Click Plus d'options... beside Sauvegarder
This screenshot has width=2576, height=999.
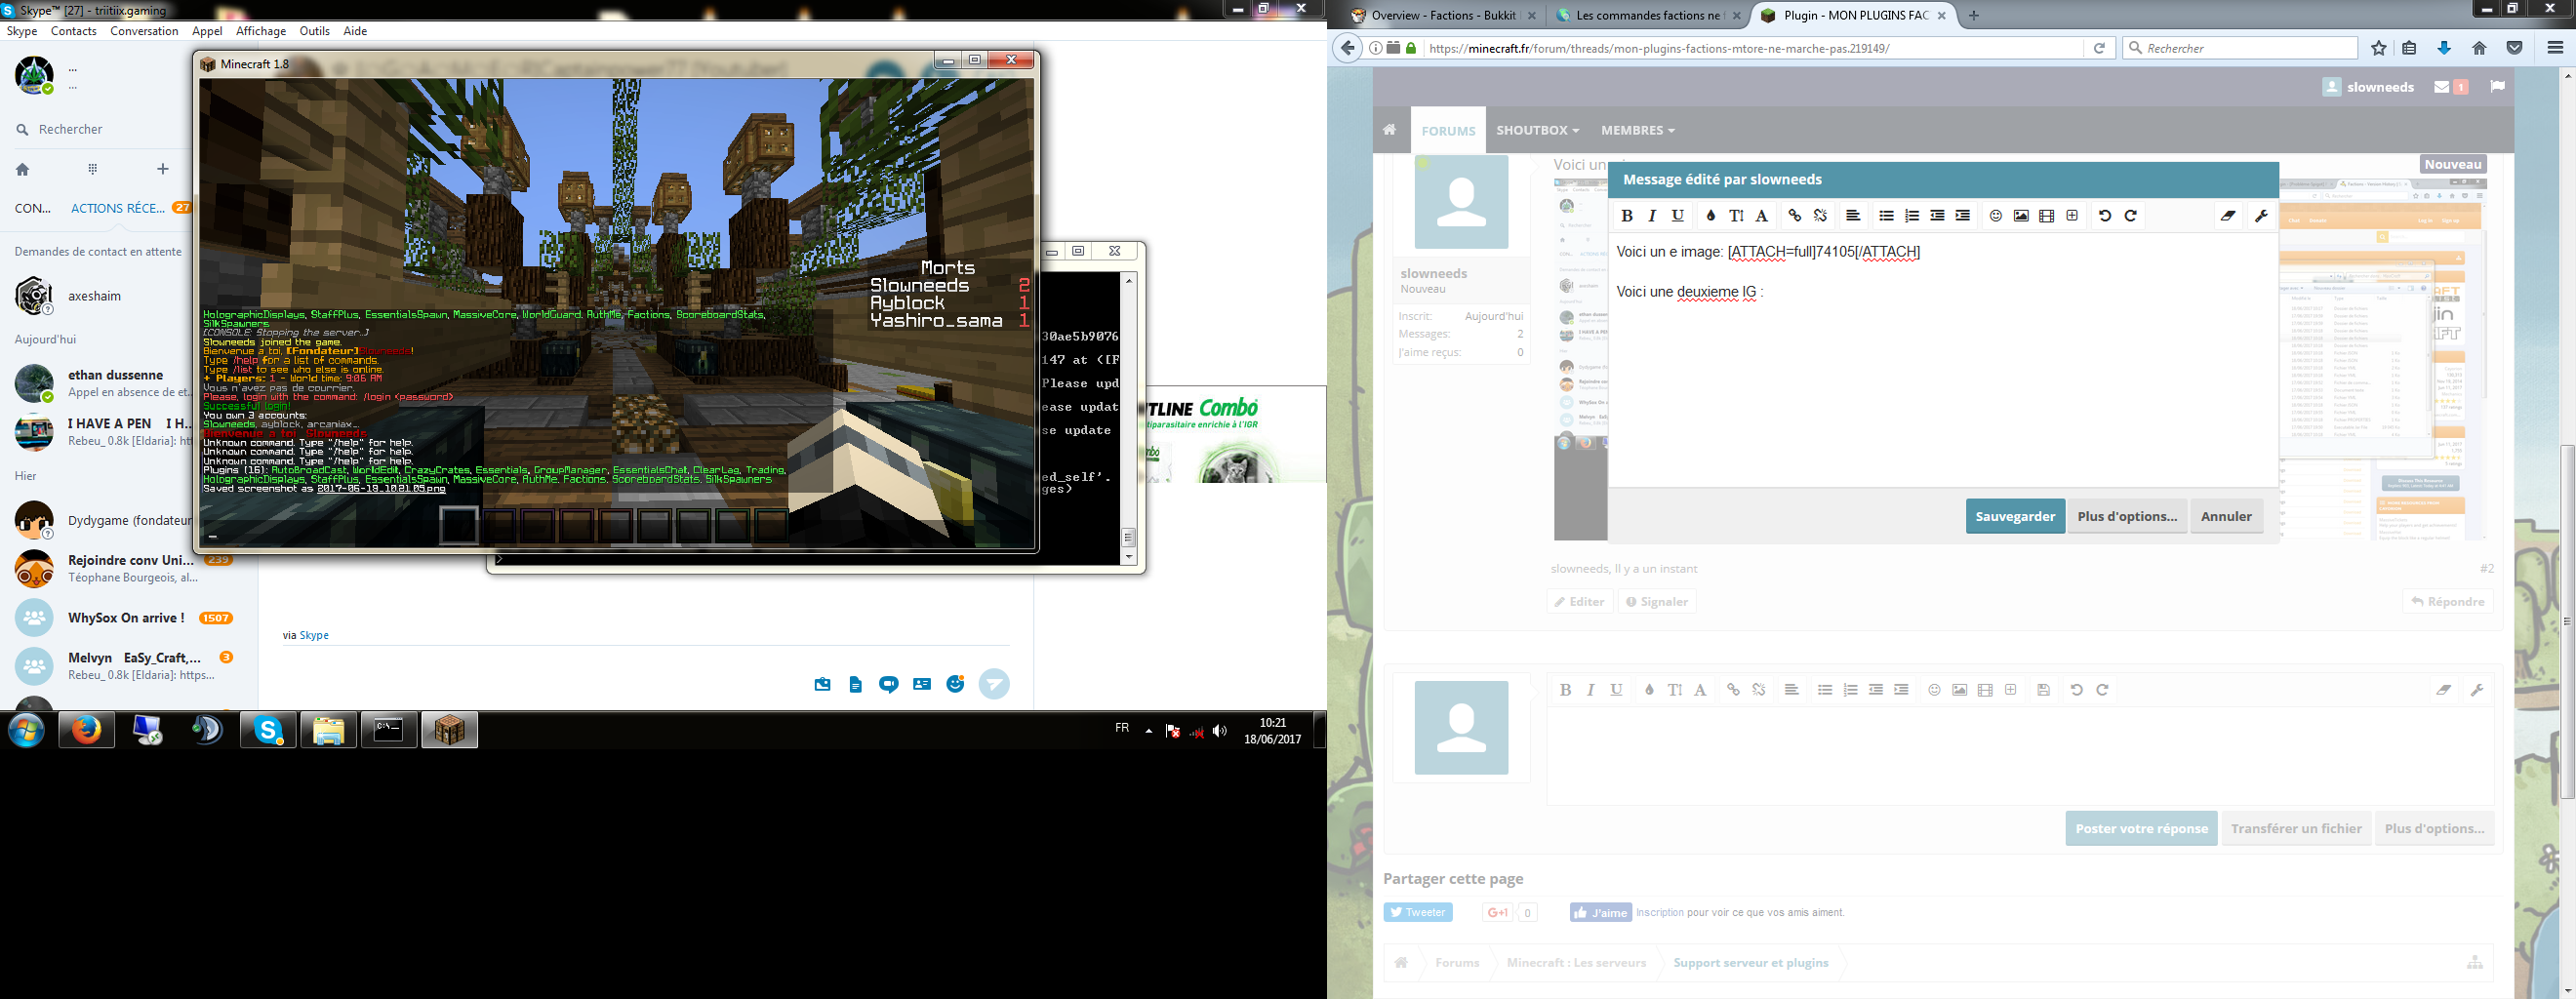click(2127, 516)
